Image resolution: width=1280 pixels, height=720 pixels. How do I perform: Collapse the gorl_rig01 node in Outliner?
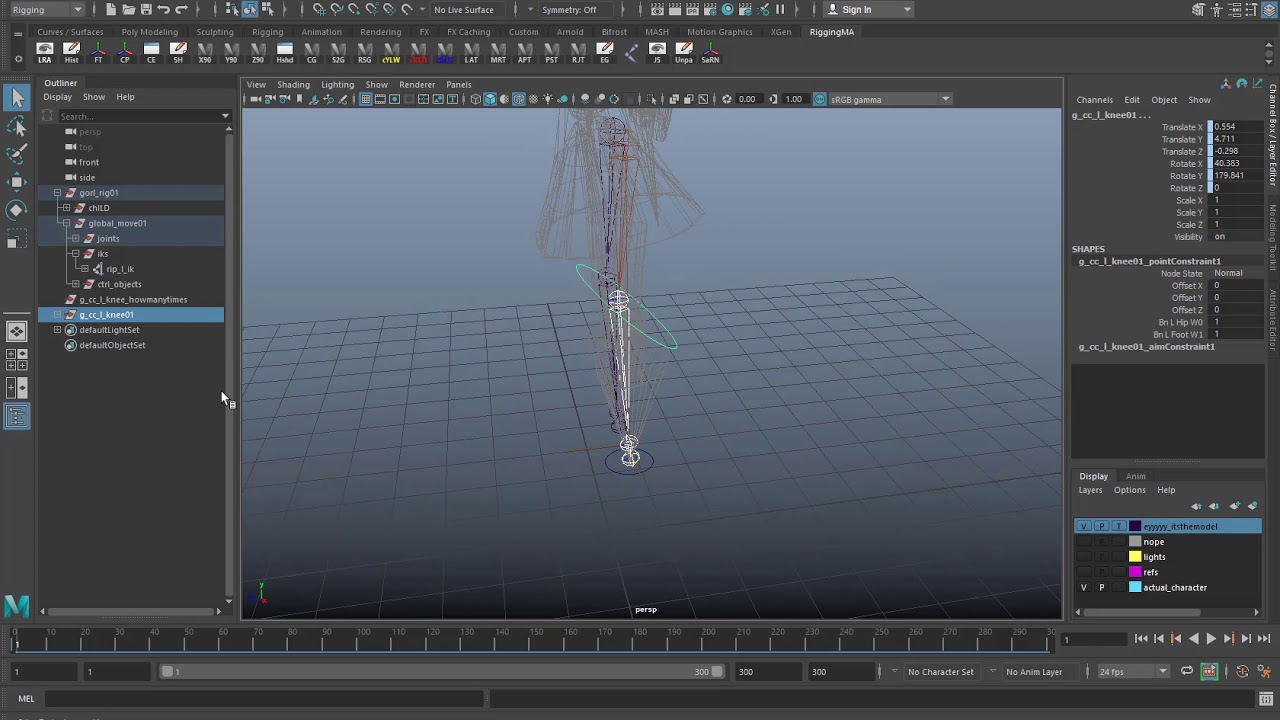pos(57,193)
